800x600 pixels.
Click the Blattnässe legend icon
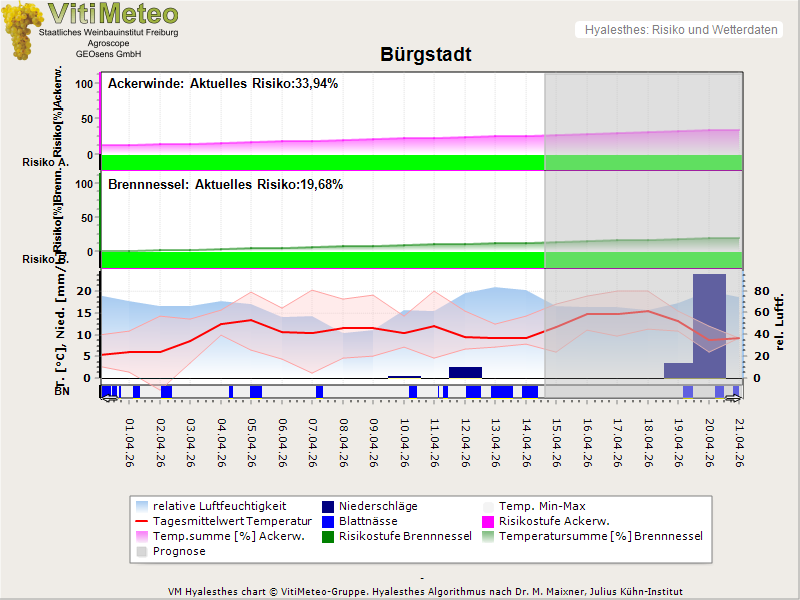coord(328,522)
